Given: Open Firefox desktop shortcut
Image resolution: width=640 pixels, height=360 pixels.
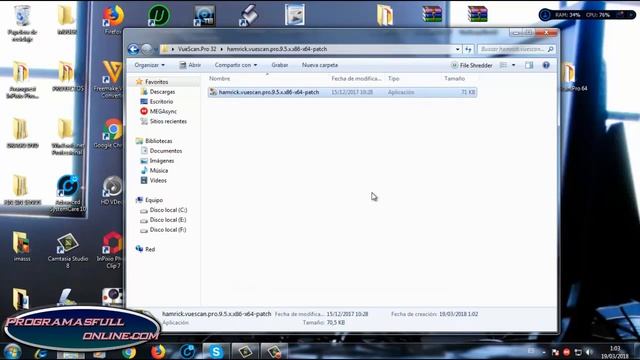Looking at the screenshot, I should click(113, 19).
